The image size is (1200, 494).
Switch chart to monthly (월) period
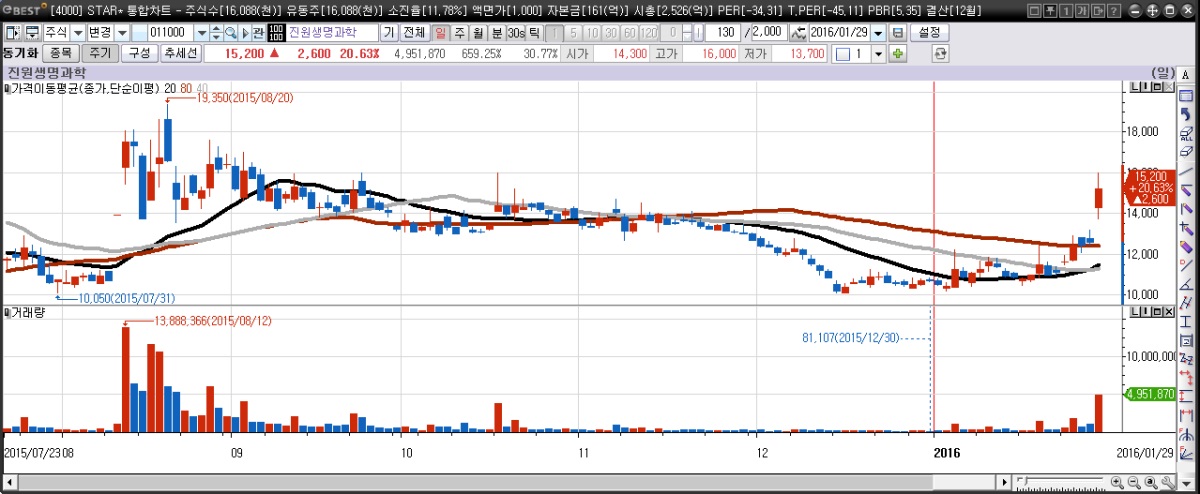coord(478,32)
